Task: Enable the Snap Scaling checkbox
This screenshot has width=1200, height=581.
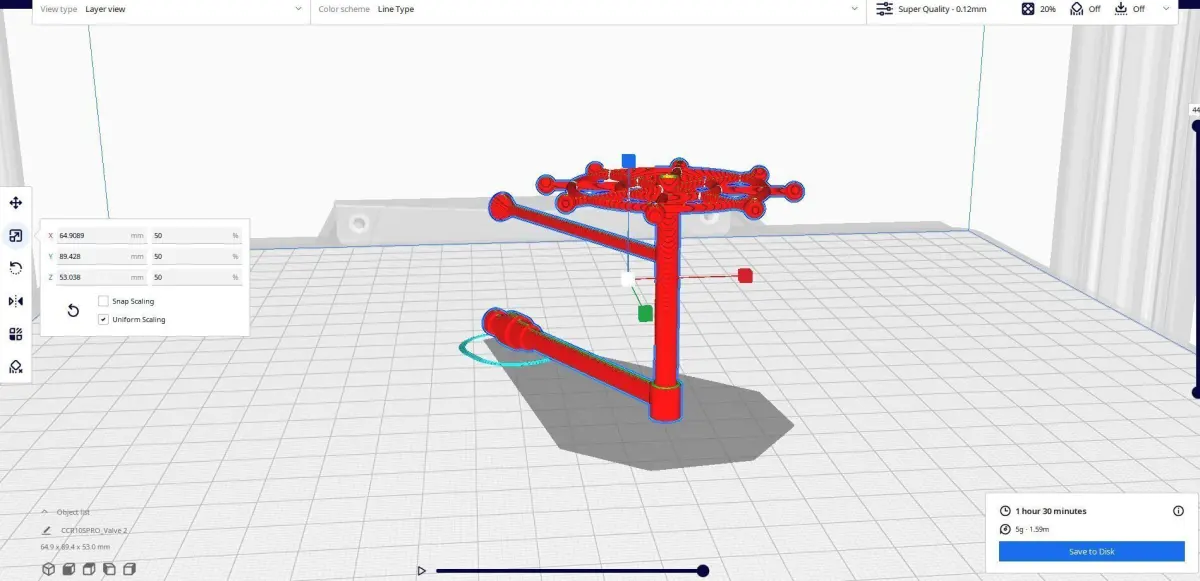Action: click(x=103, y=301)
